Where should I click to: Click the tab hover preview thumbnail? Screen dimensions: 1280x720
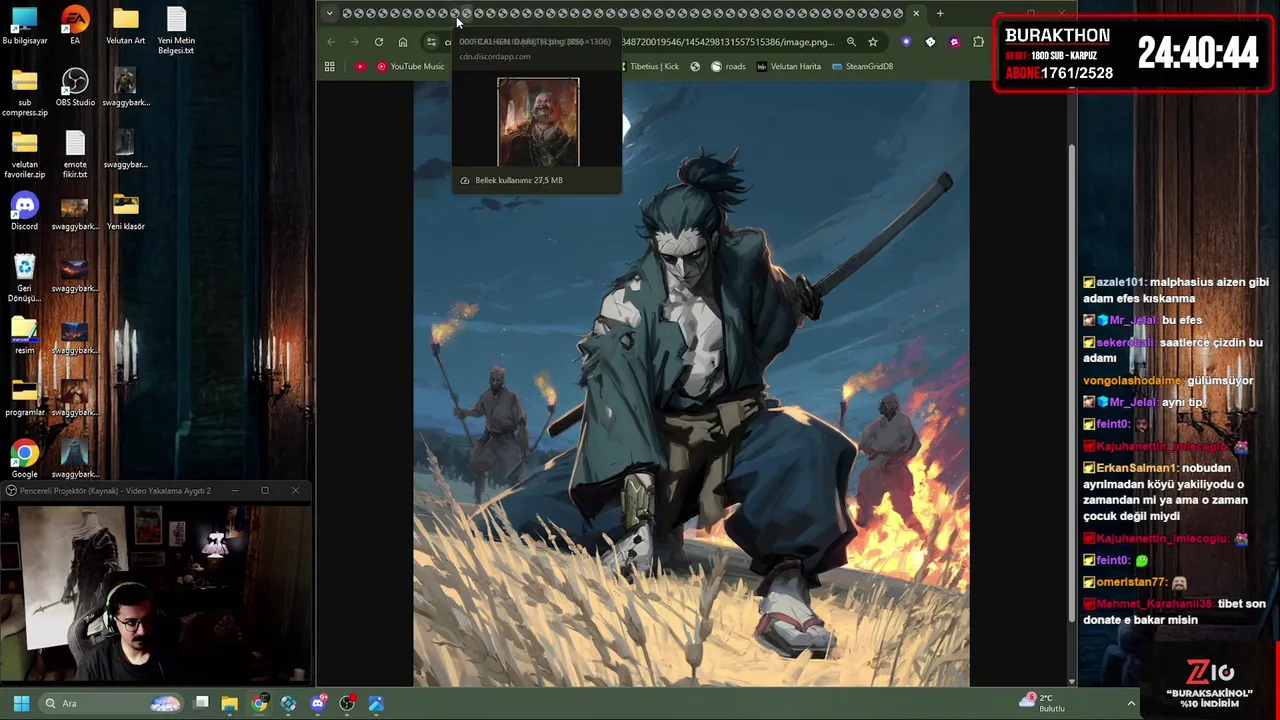point(538,122)
